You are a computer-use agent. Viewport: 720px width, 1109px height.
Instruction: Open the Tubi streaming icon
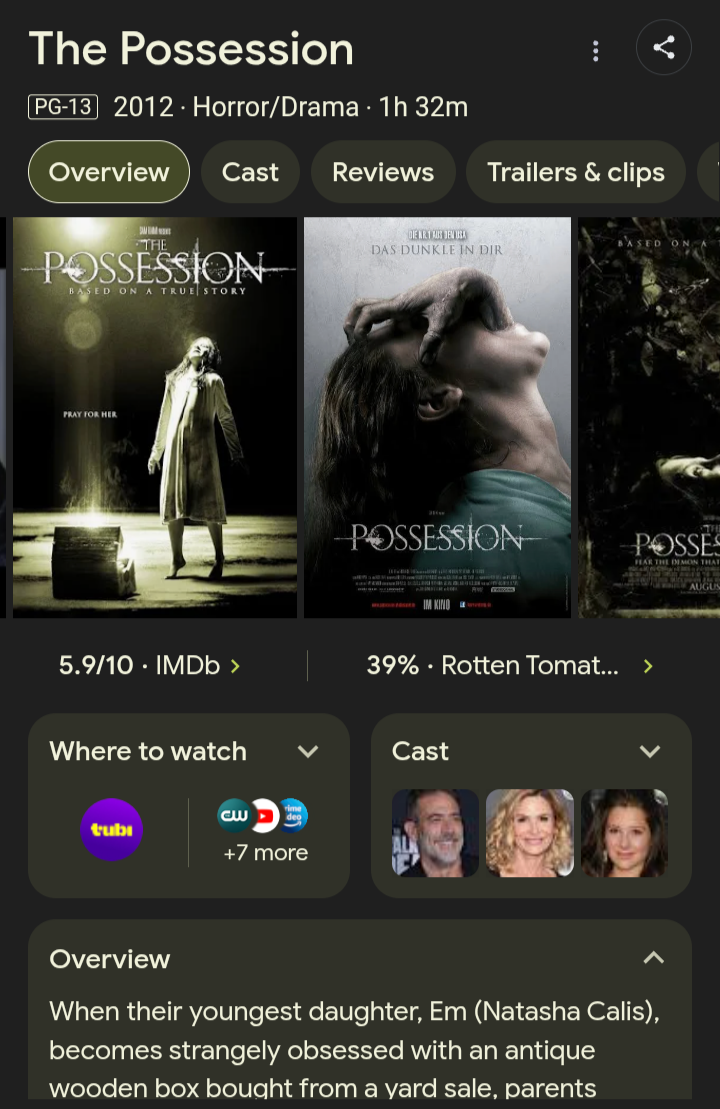(x=112, y=830)
